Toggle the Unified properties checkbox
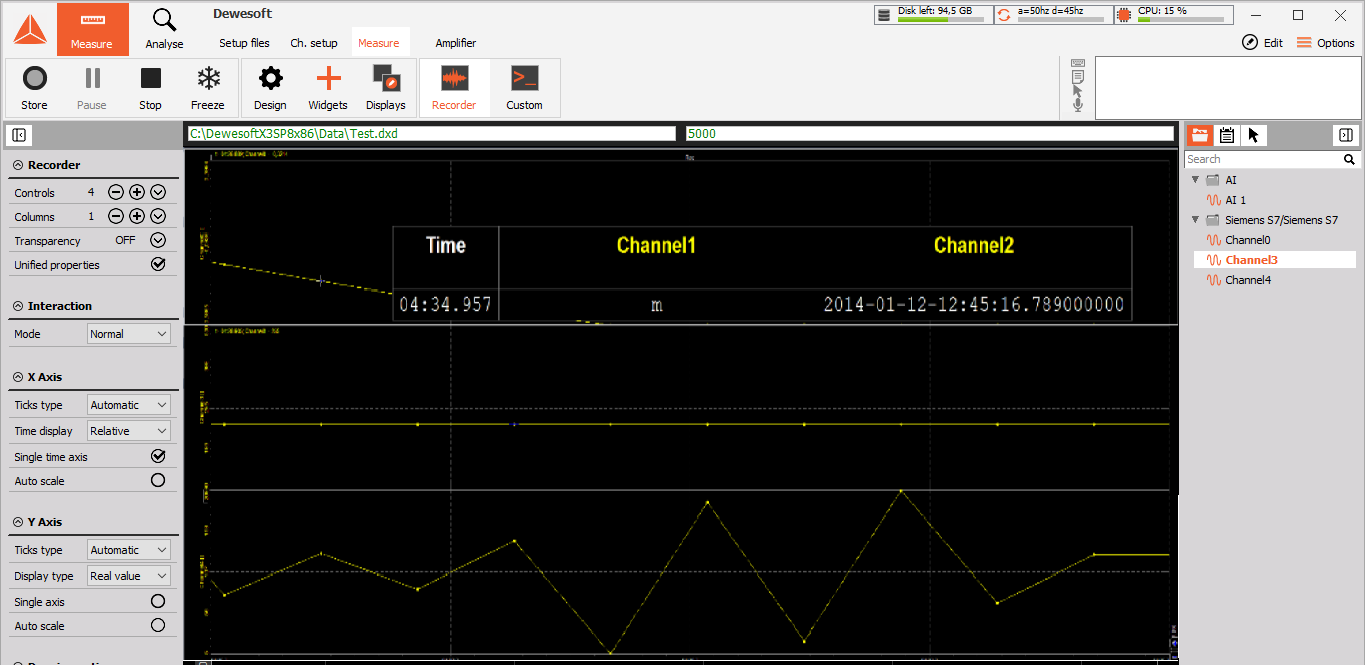Screen dimensions: 1365x665 pyautogui.click(x=158, y=264)
